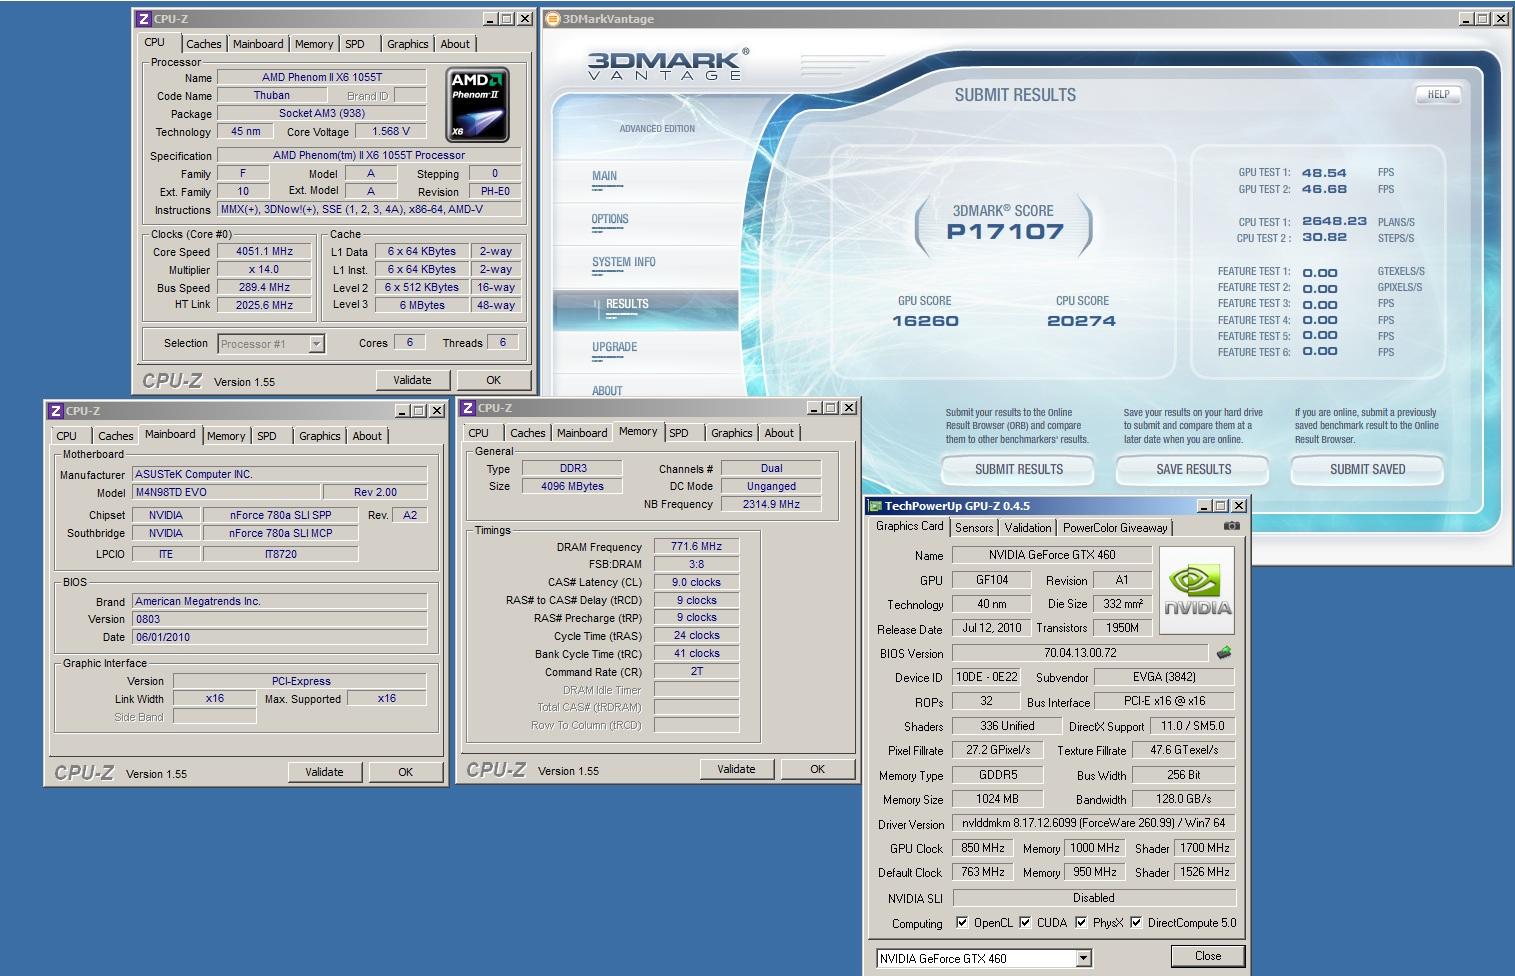Click the SUBMIT SAVED button

tap(1367, 469)
